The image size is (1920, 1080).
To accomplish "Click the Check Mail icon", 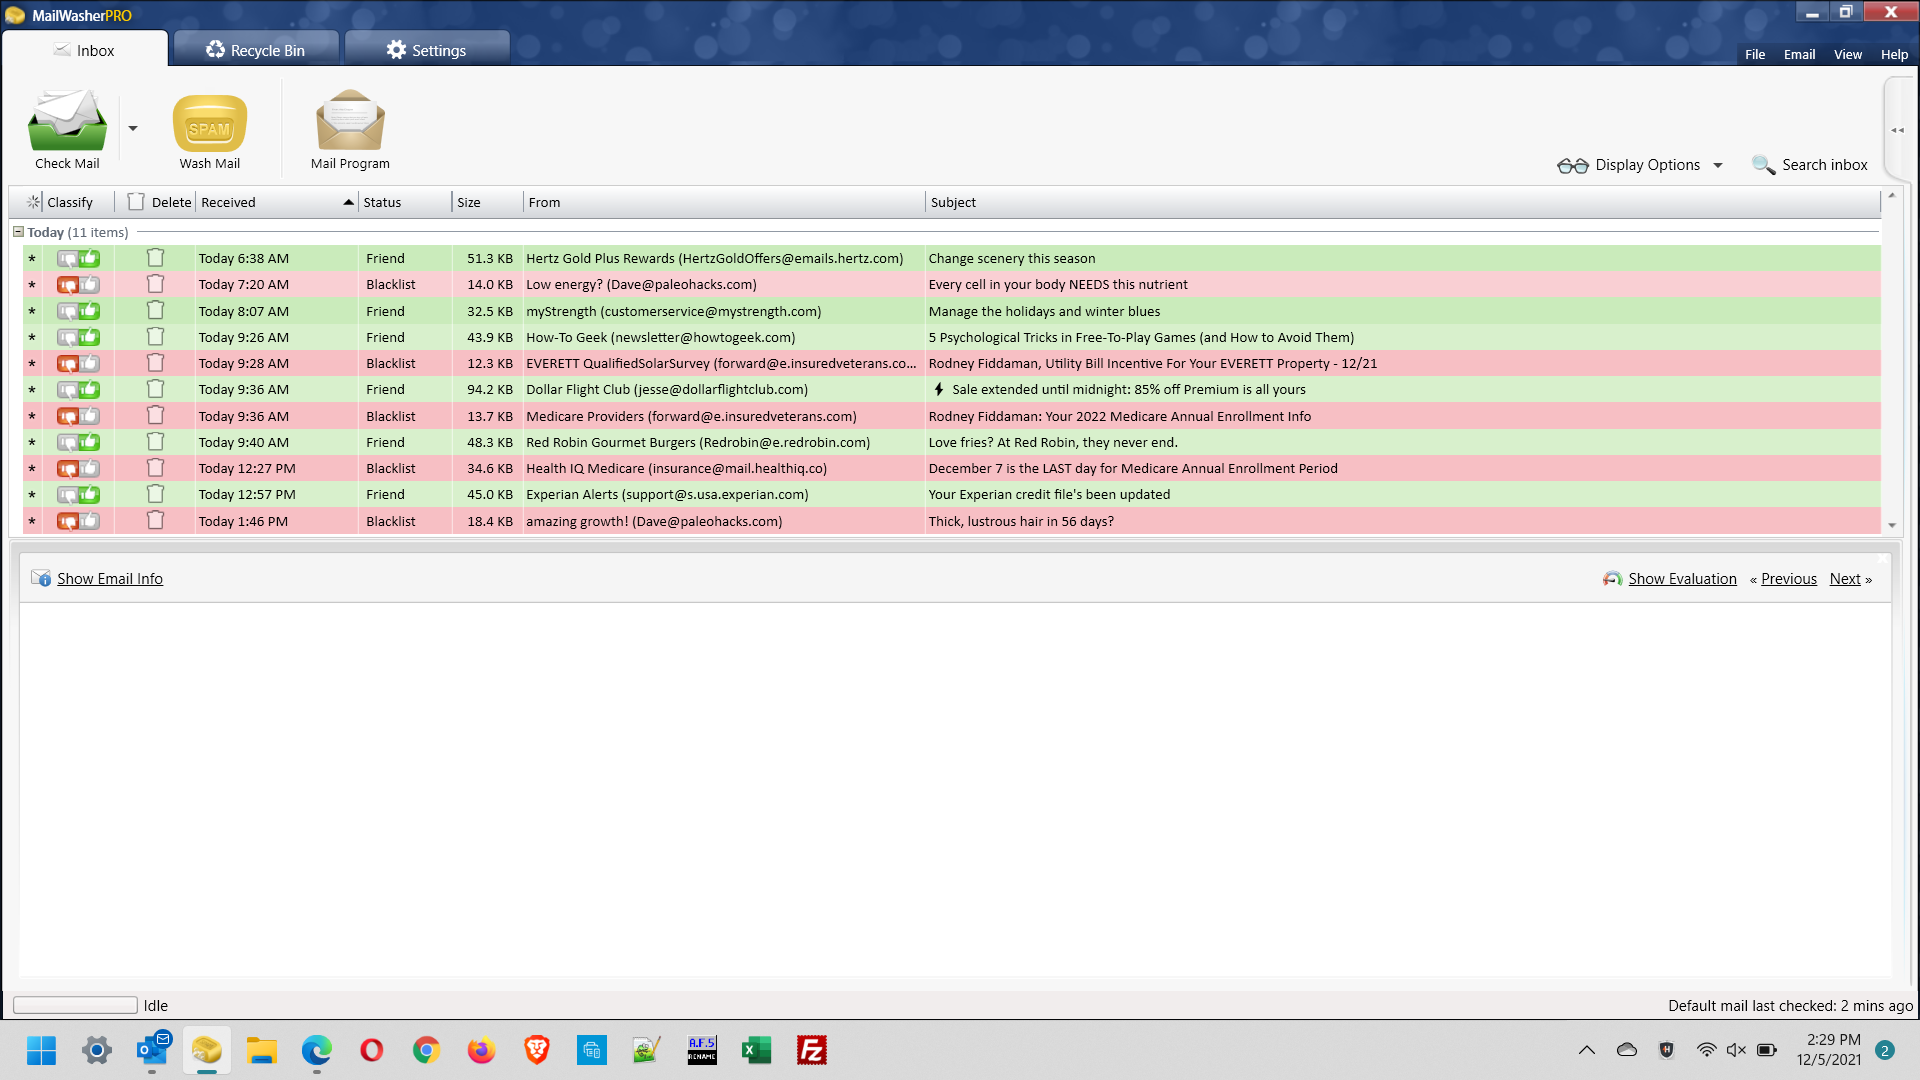I will 67,122.
